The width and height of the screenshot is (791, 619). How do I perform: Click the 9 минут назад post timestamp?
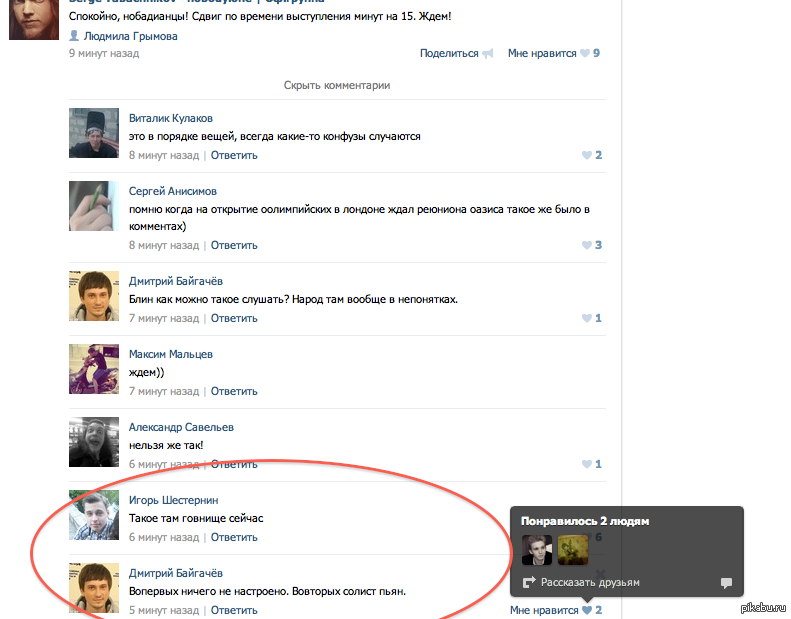pos(104,54)
